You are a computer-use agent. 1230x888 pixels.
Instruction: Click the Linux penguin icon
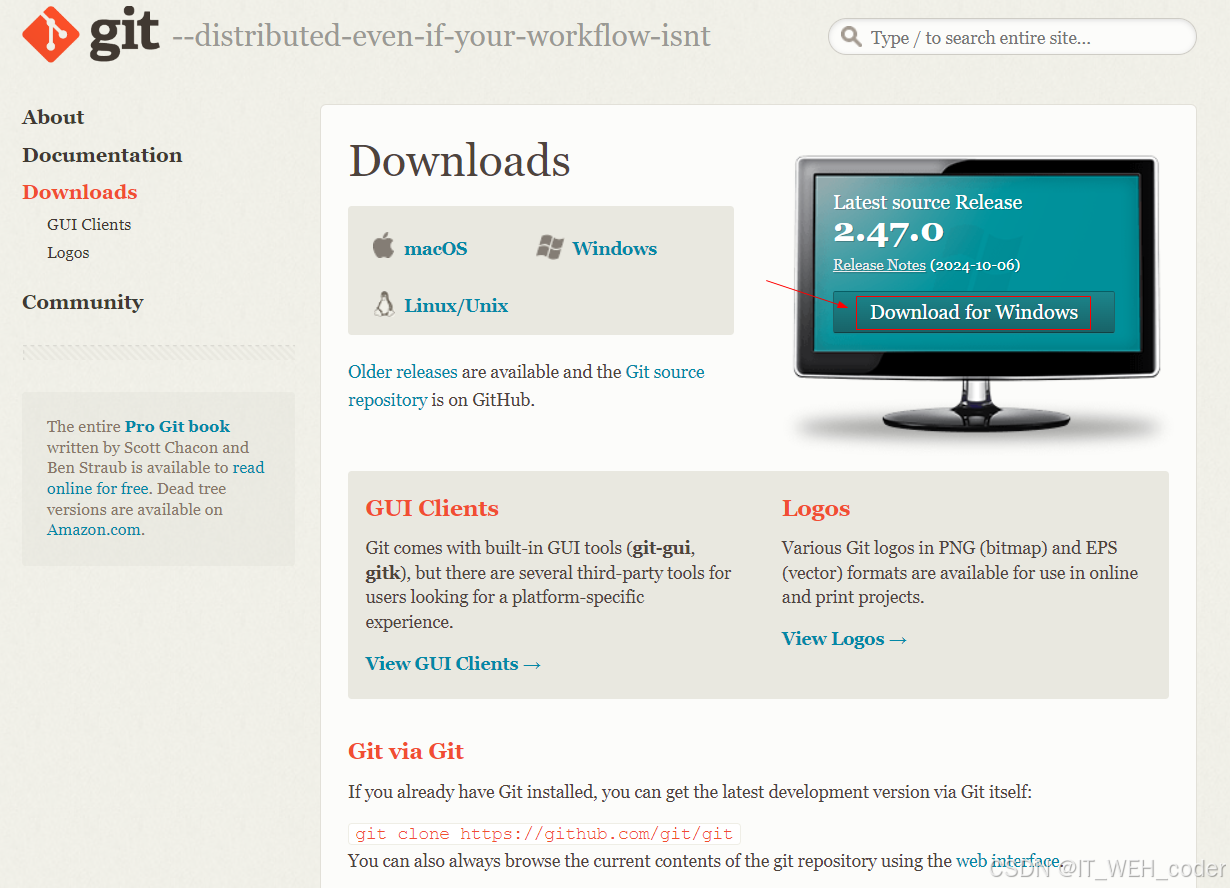click(x=384, y=304)
